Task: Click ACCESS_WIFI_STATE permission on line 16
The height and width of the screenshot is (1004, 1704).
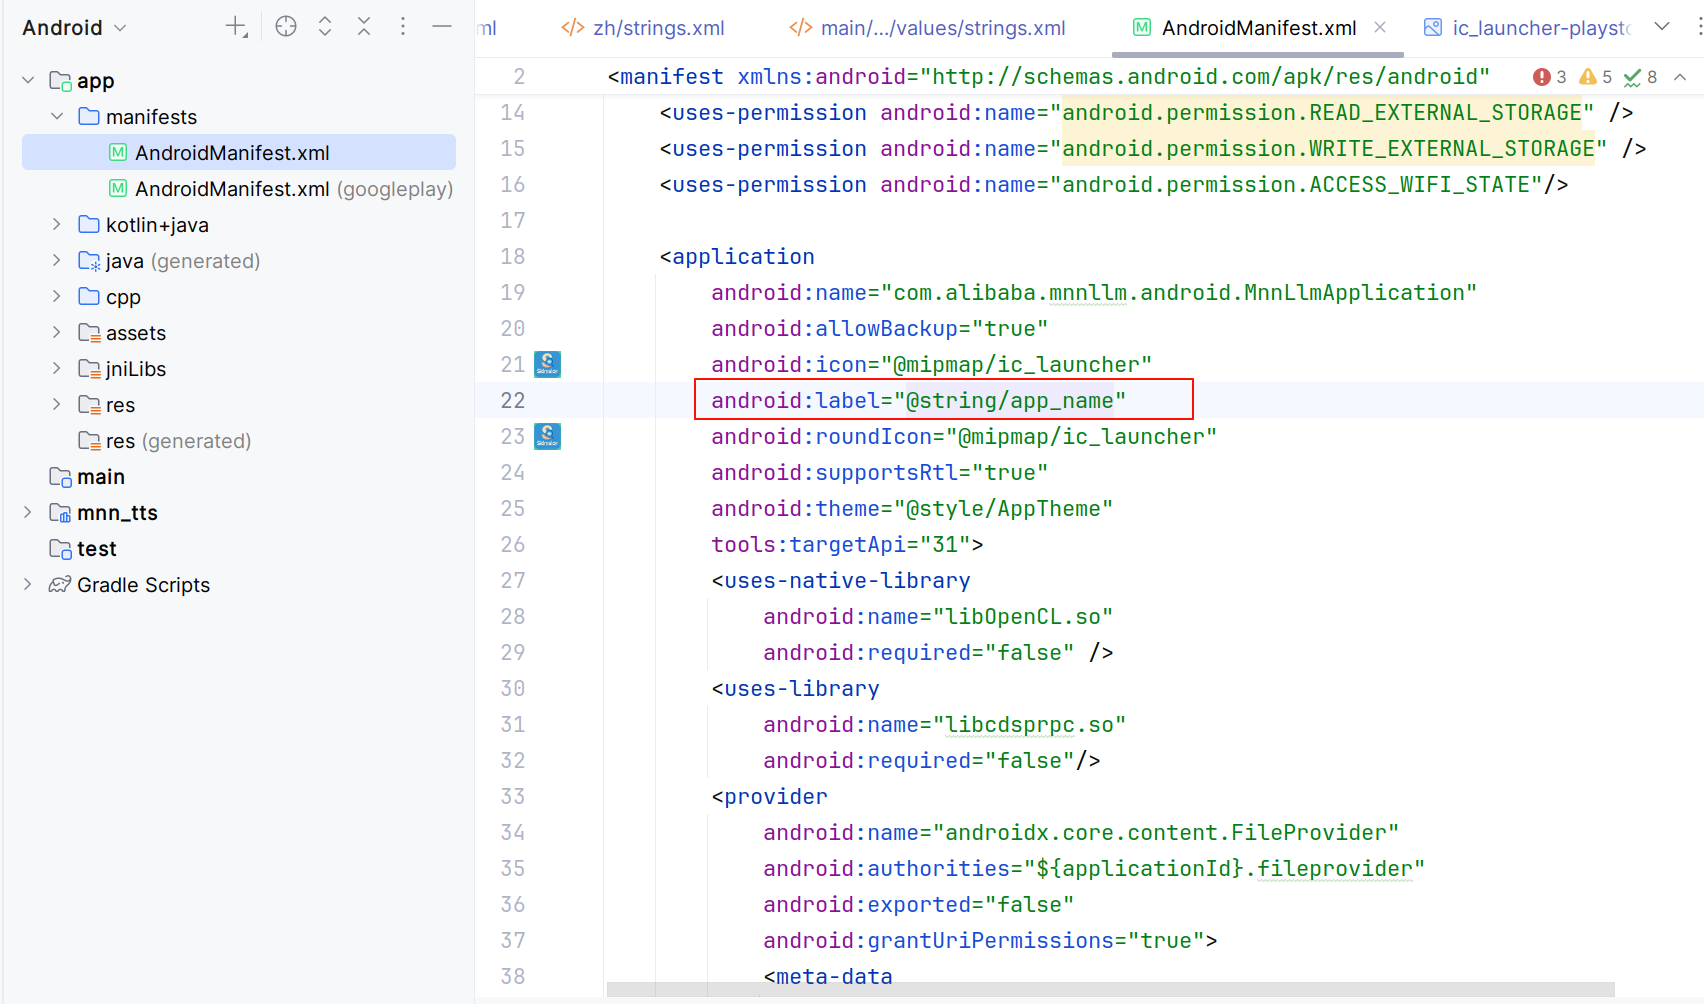Action: 1296,184
